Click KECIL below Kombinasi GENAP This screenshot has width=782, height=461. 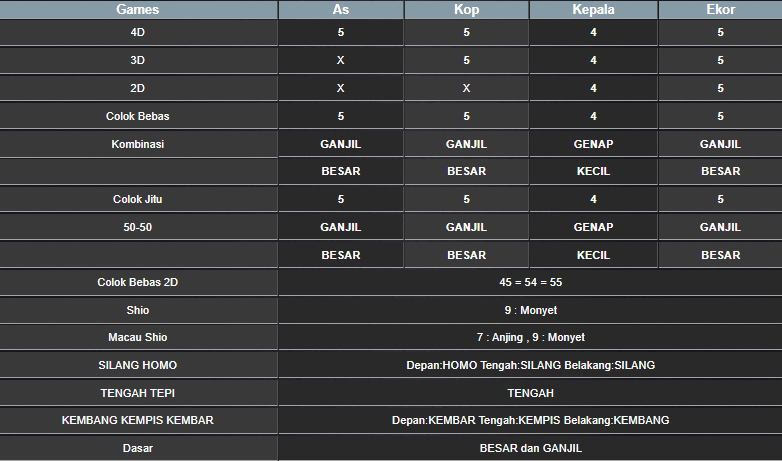(x=593, y=171)
